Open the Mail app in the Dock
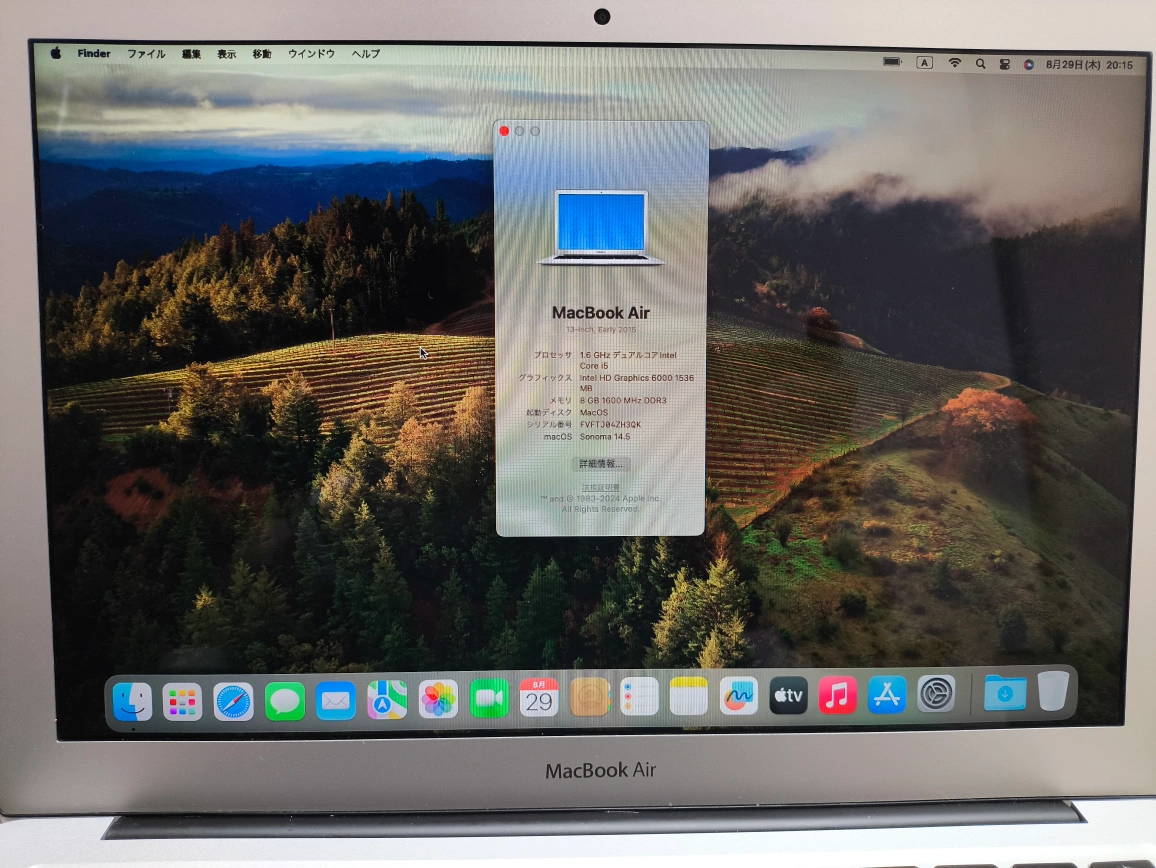1156x868 pixels. tap(335, 700)
